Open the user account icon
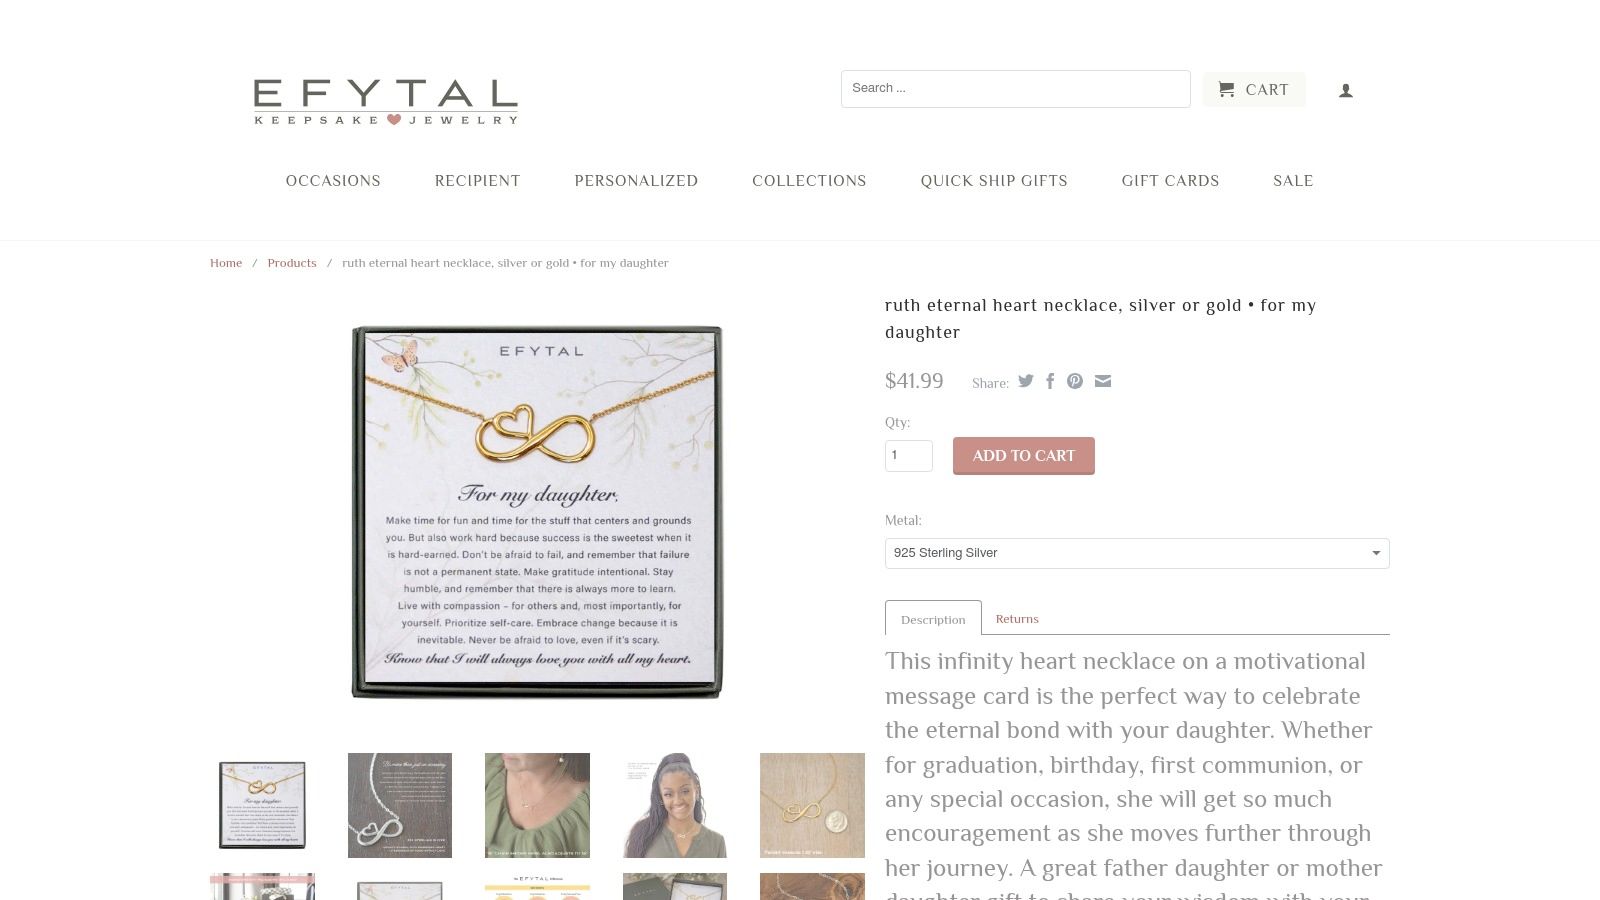 click(x=1346, y=91)
